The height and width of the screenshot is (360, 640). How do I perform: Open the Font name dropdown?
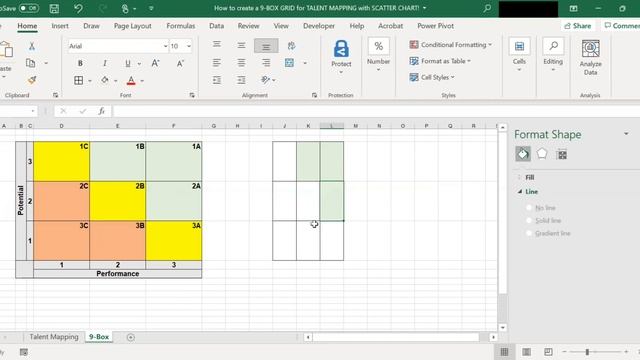click(x=165, y=46)
